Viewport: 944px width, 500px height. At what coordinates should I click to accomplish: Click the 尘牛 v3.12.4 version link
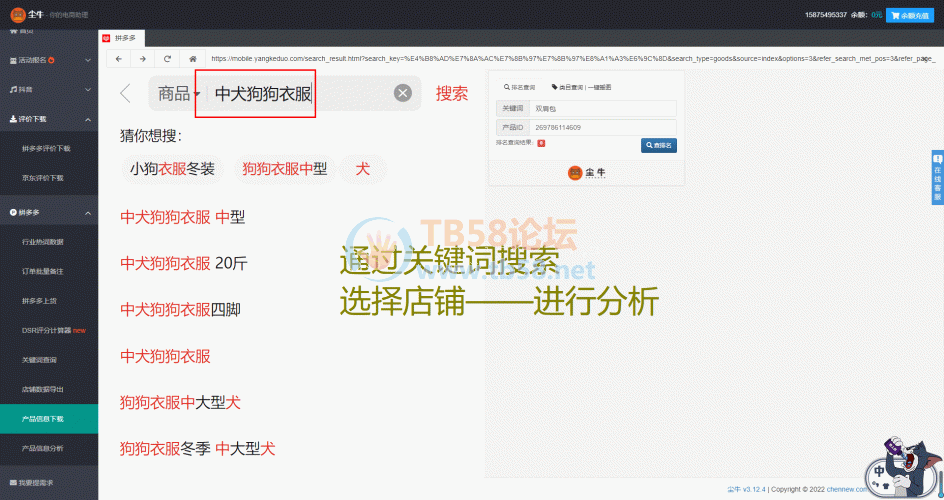tap(746, 489)
